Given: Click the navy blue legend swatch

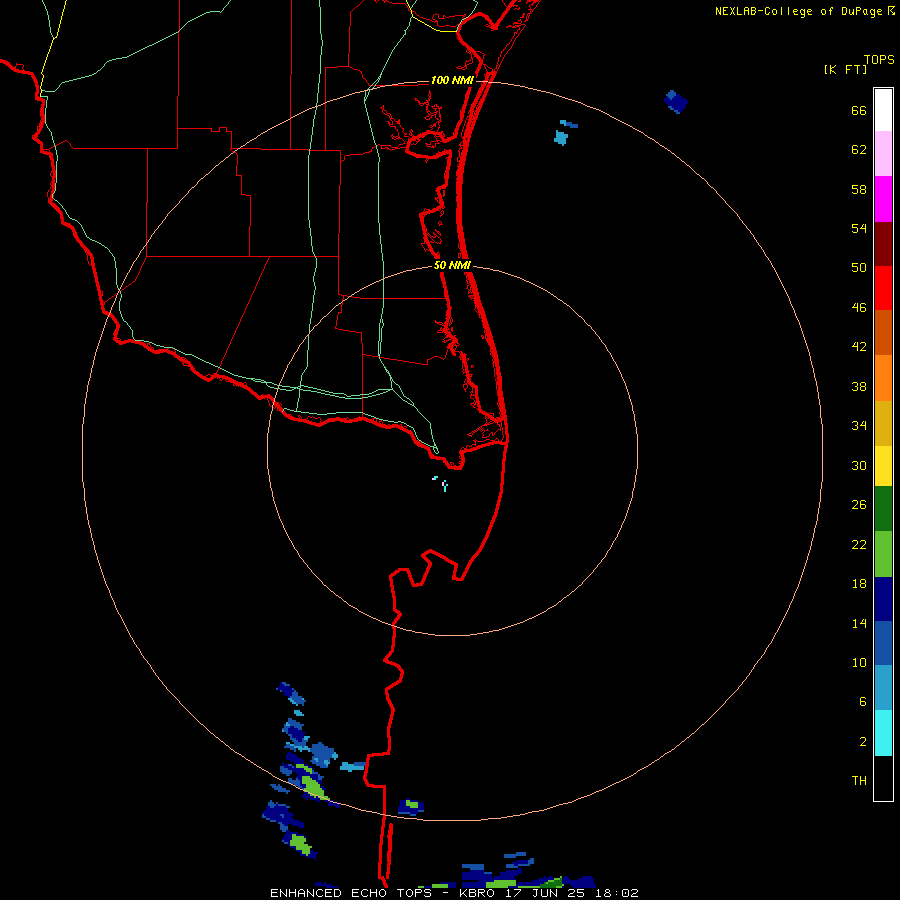Looking at the screenshot, I should pos(883,599).
